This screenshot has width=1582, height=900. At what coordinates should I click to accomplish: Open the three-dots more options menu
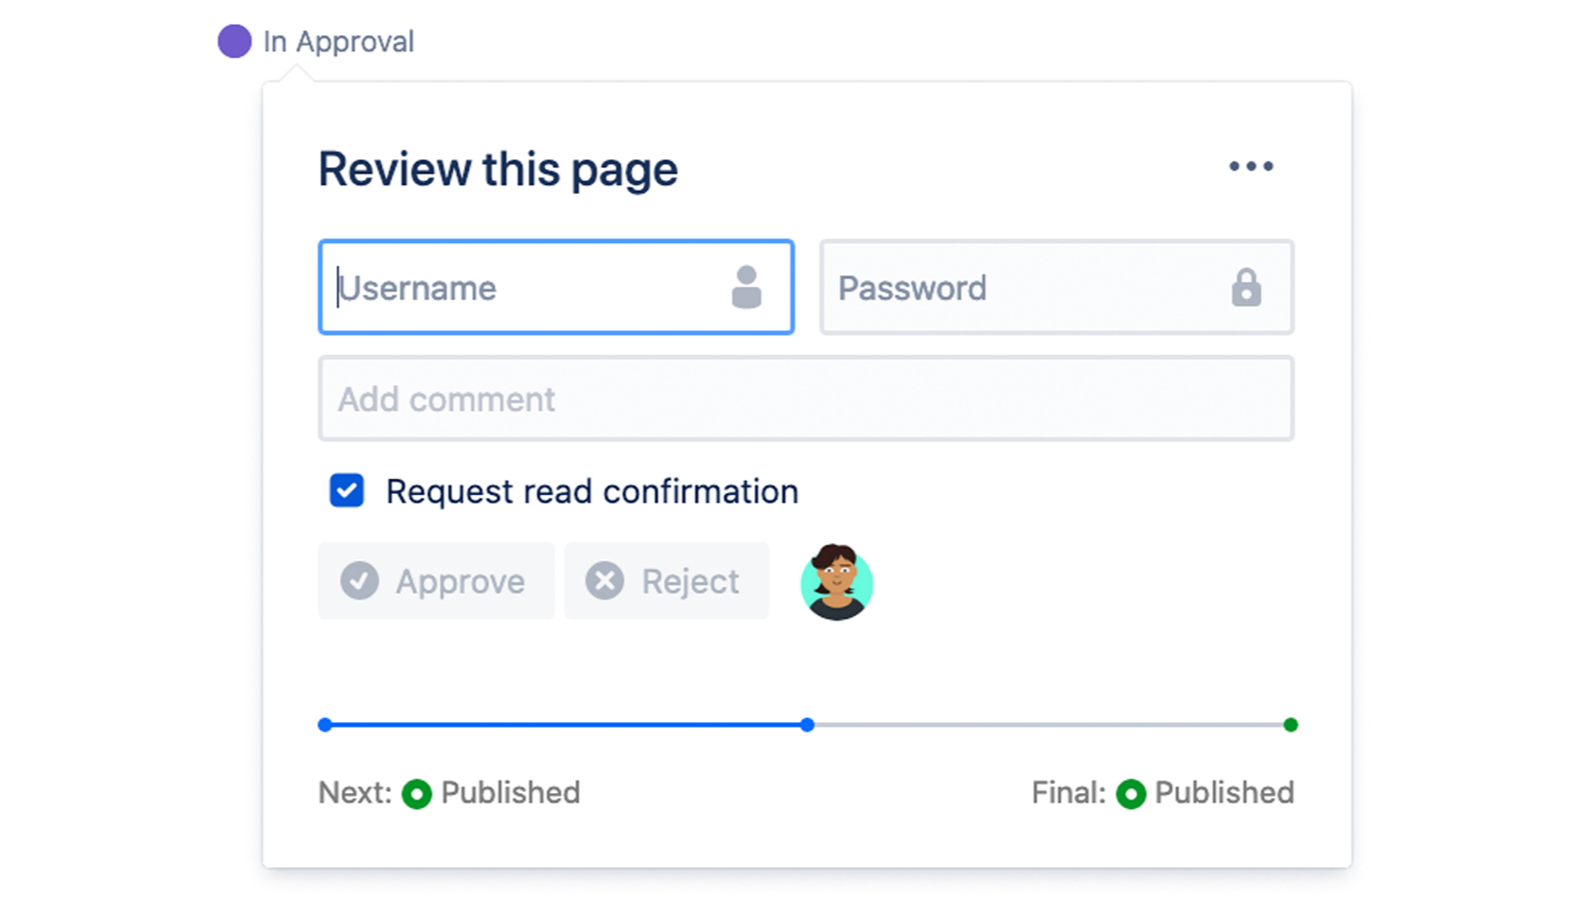click(x=1250, y=167)
